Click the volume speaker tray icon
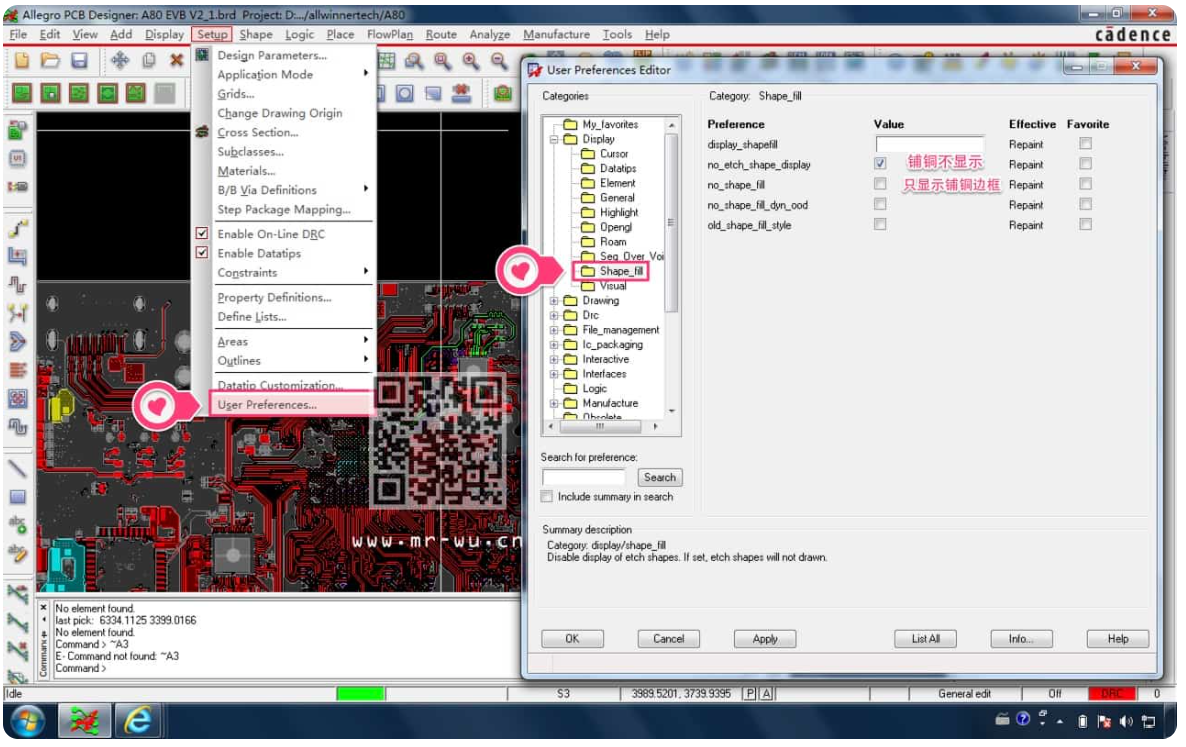This screenshot has width=1186, height=747. coord(1125,721)
